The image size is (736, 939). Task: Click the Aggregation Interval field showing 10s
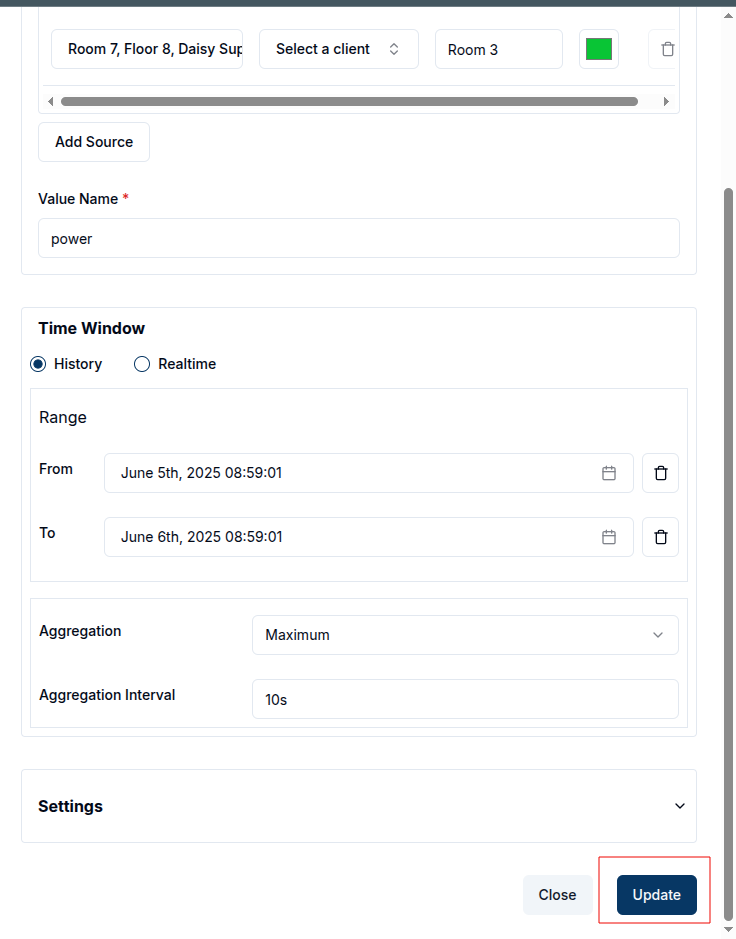click(465, 699)
